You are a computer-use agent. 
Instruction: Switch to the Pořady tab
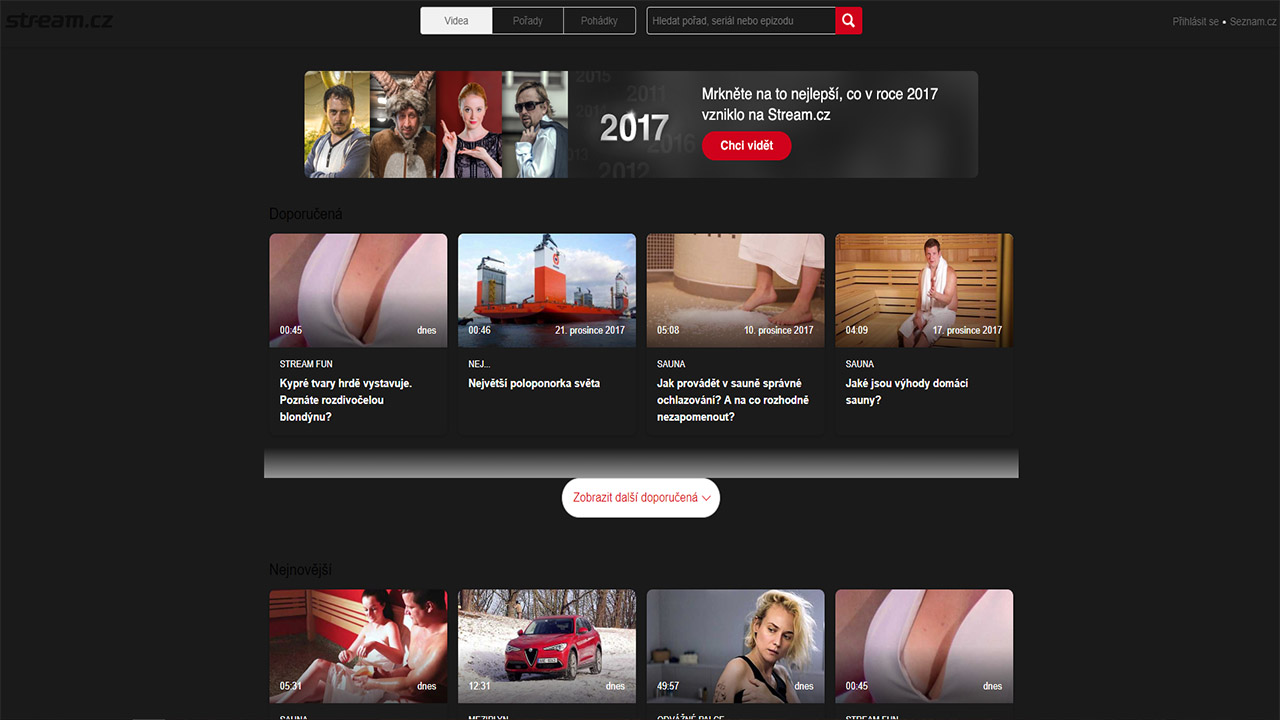pos(528,20)
